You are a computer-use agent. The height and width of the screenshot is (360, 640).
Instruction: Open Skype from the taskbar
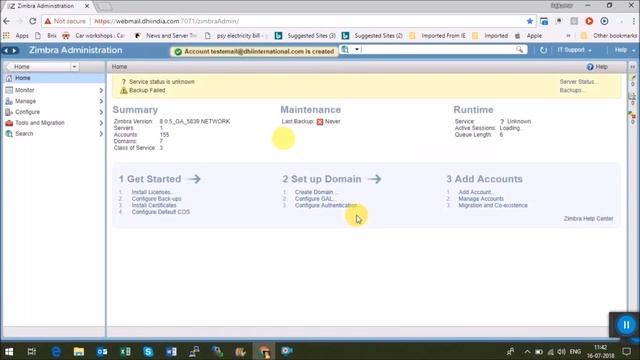click(x=148, y=351)
